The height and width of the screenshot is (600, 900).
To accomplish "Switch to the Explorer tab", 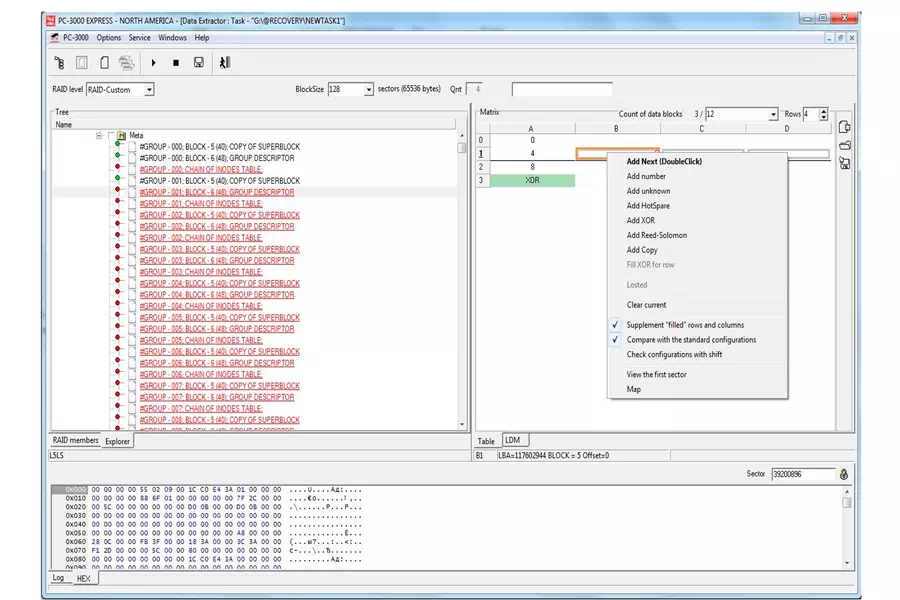I will tap(117, 442).
